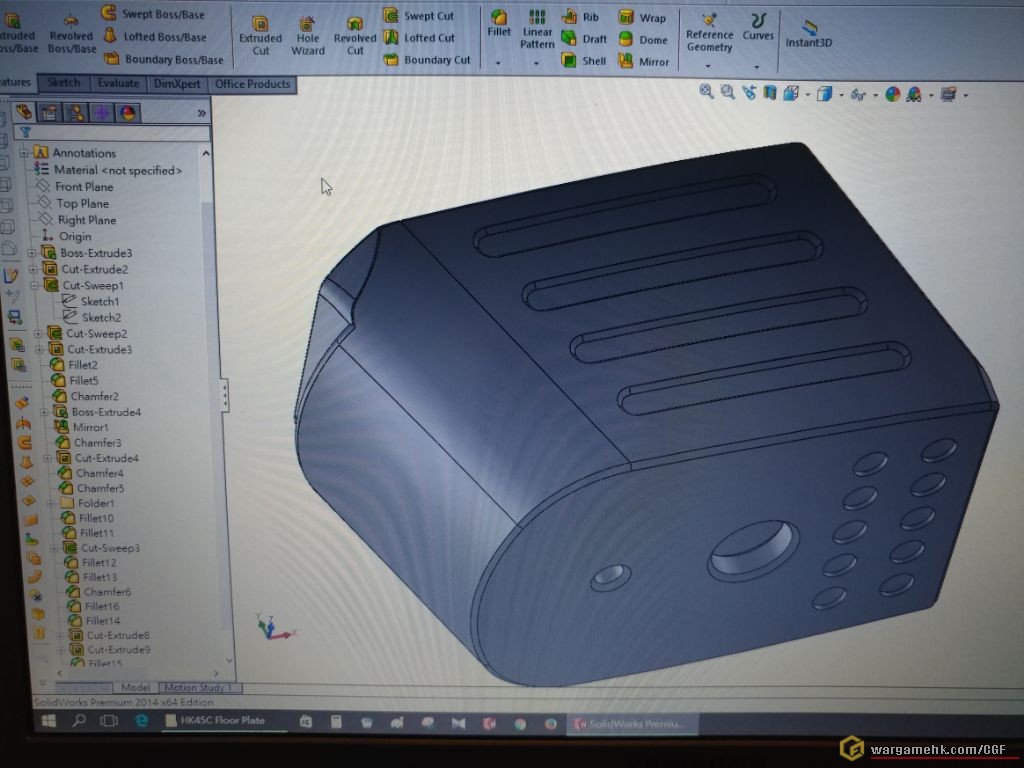This screenshot has height=768, width=1024.
Task: Click the Extruded Cut tool
Action: tap(260, 35)
